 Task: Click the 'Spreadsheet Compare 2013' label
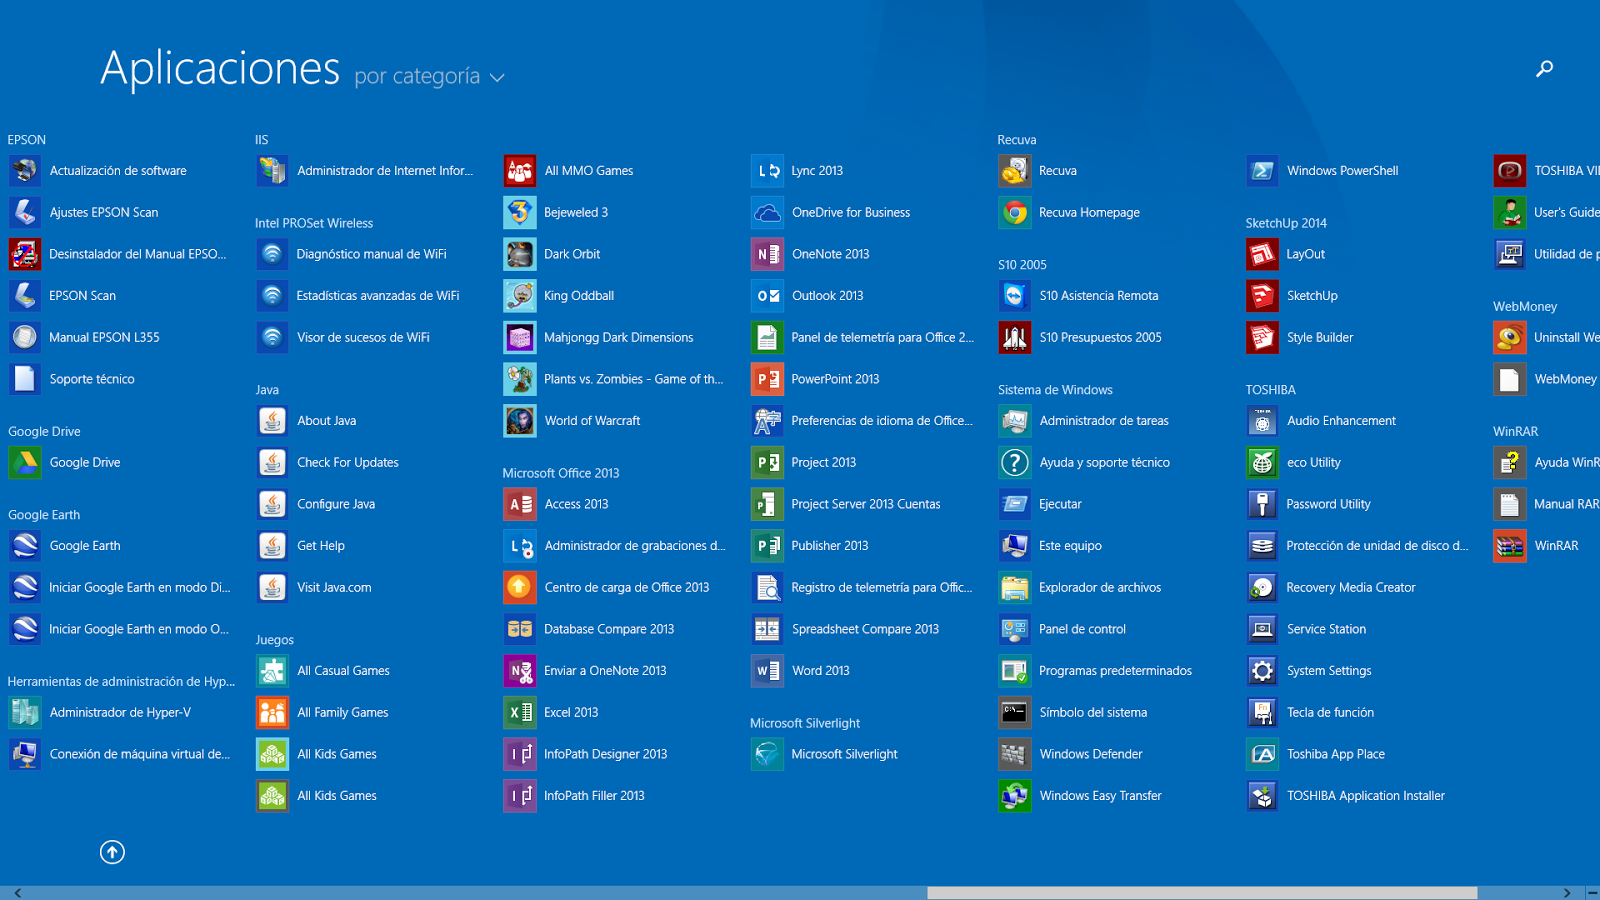coord(865,629)
